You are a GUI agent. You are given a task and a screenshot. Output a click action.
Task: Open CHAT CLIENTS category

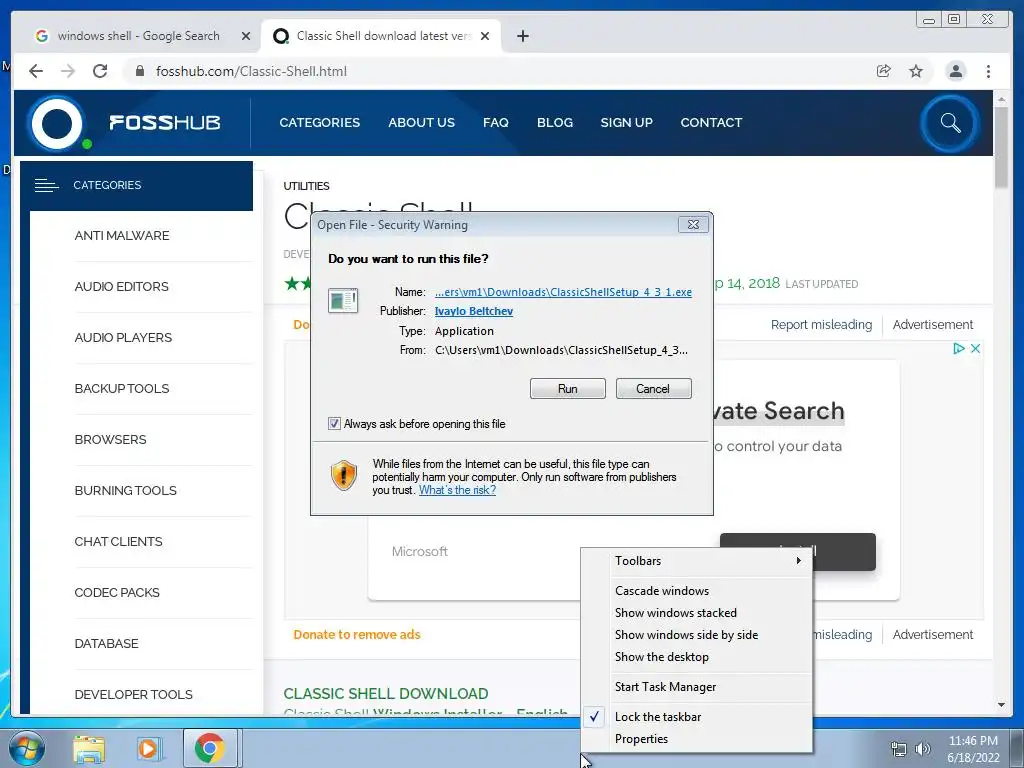(x=118, y=541)
